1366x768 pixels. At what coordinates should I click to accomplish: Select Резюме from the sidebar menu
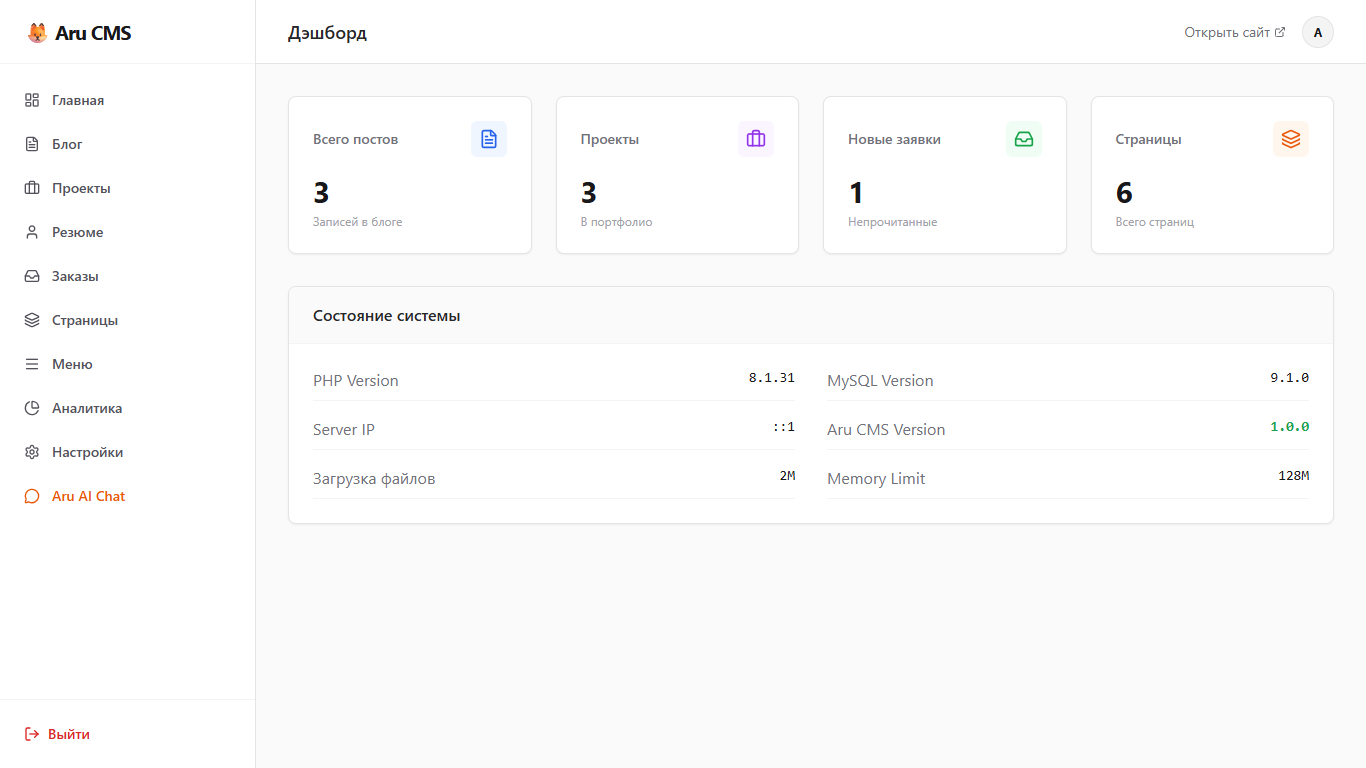pyautogui.click(x=77, y=232)
